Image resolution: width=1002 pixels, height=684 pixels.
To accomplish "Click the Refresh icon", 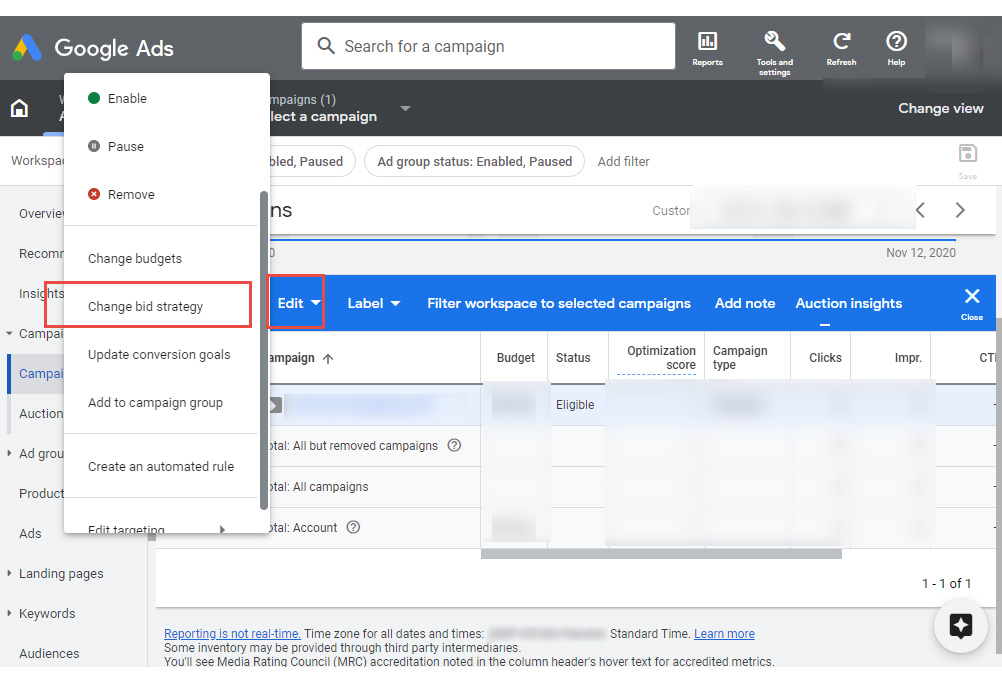I will (841, 47).
